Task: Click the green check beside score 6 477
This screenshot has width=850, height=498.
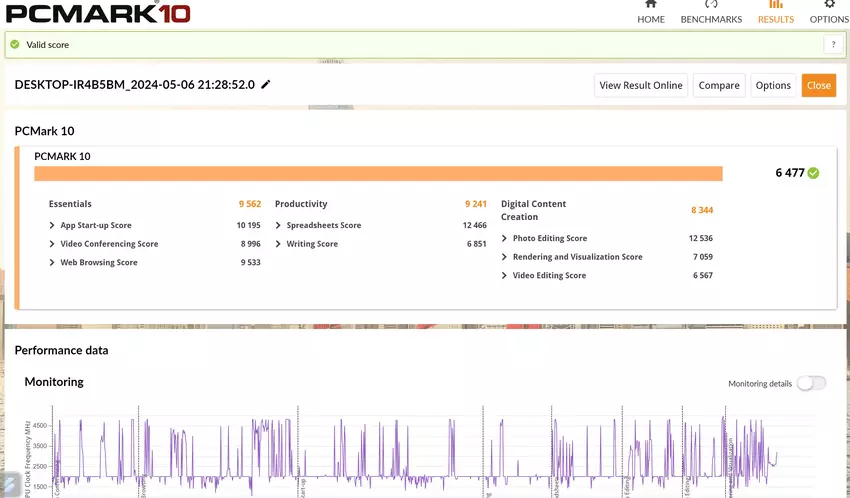Action: [813, 173]
